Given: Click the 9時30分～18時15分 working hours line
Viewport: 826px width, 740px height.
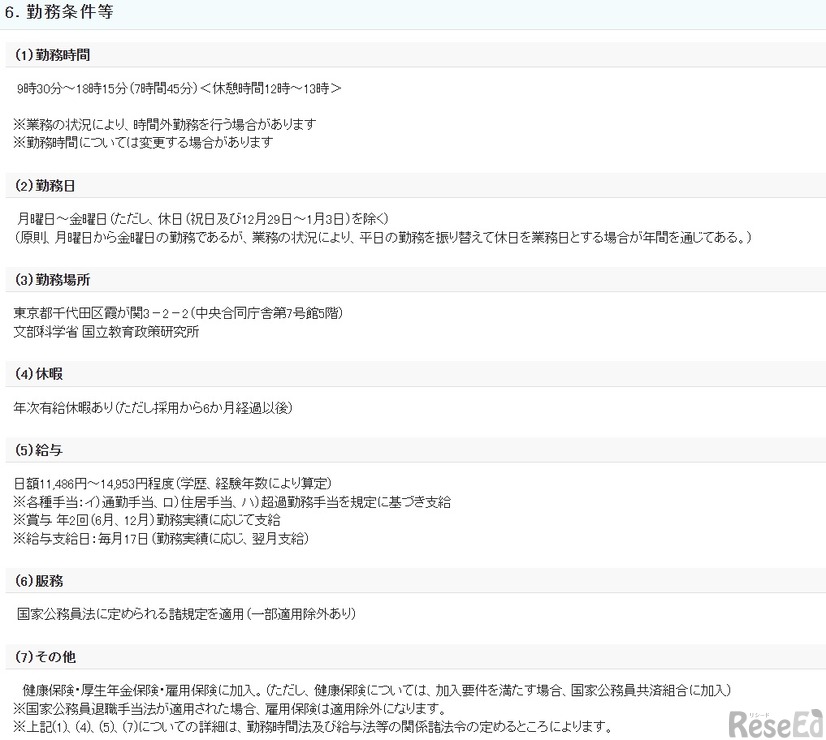Looking at the screenshot, I should [180, 88].
